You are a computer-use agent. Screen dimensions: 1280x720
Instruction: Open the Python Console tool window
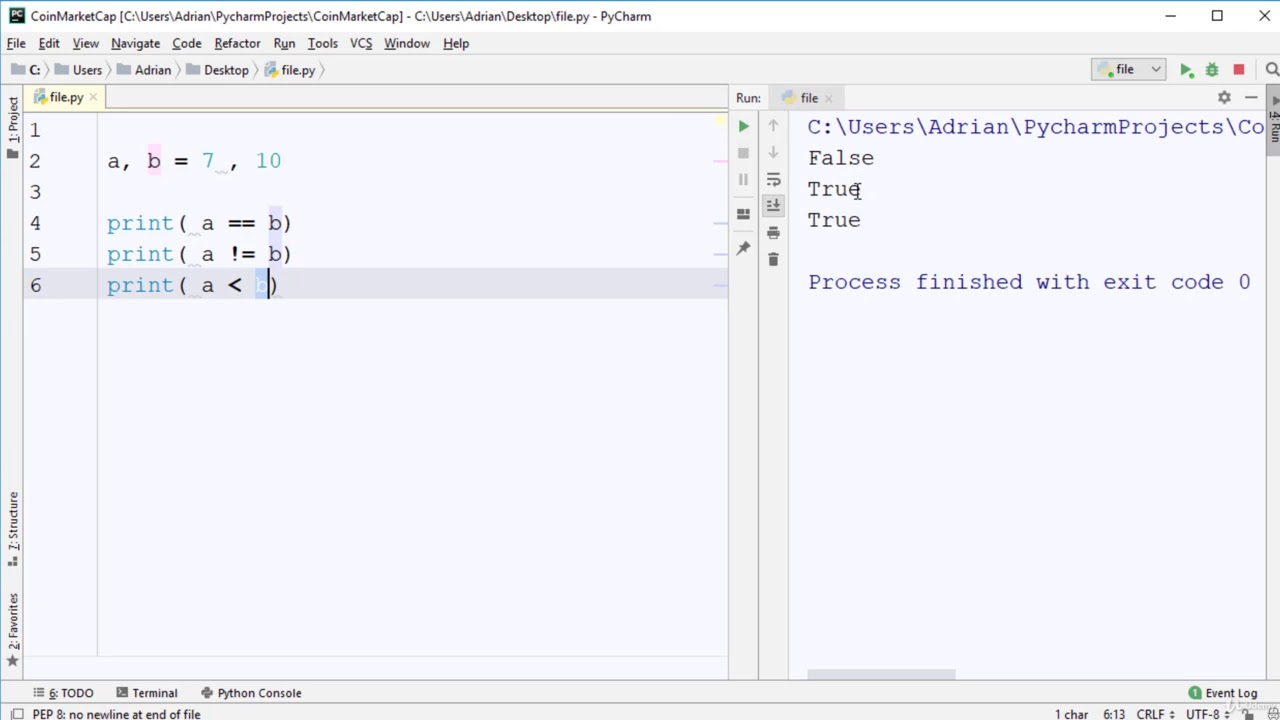click(x=251, y=693)
